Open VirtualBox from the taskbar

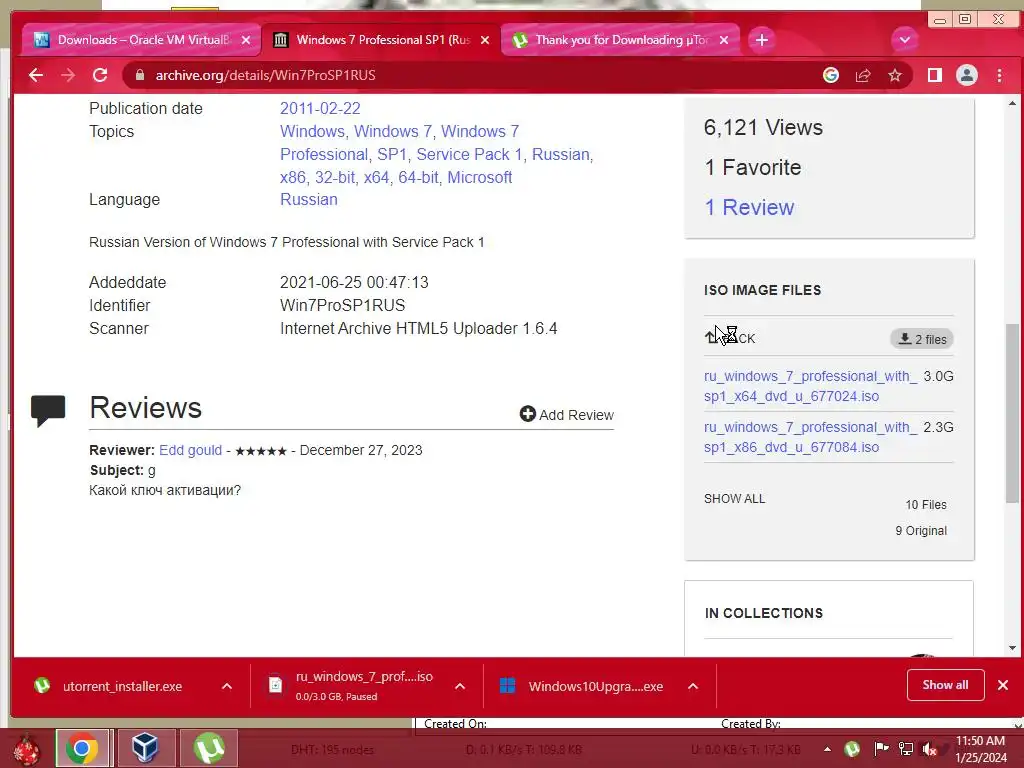(145, 748)
